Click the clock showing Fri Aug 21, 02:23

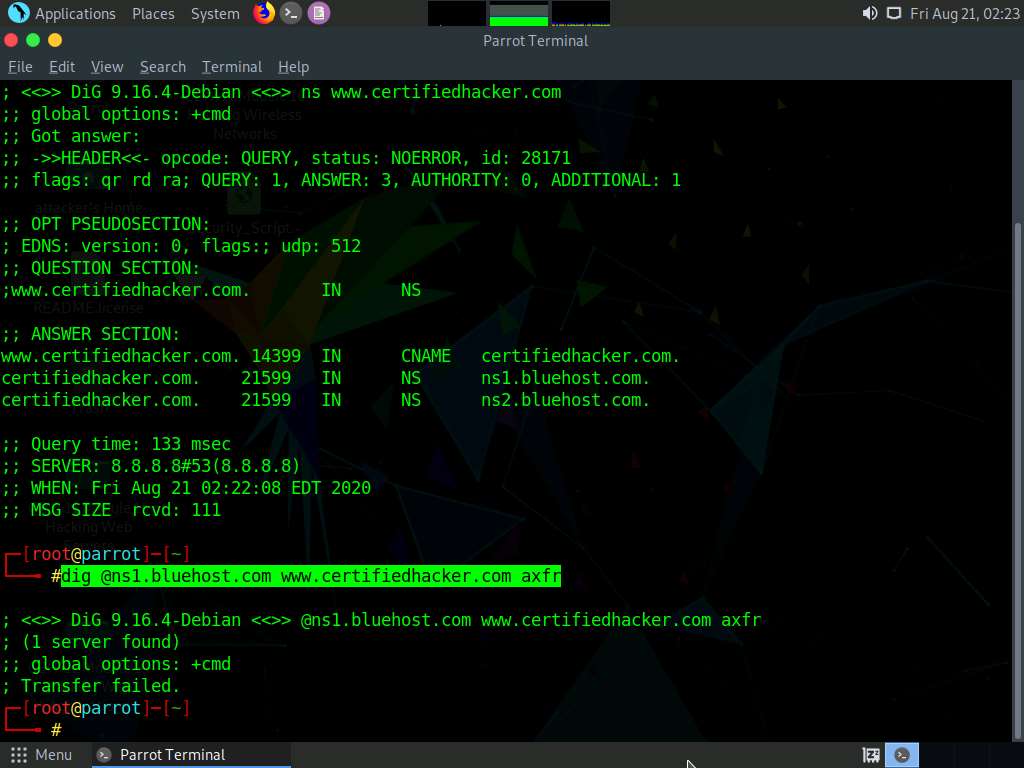(x=965, y=14)
